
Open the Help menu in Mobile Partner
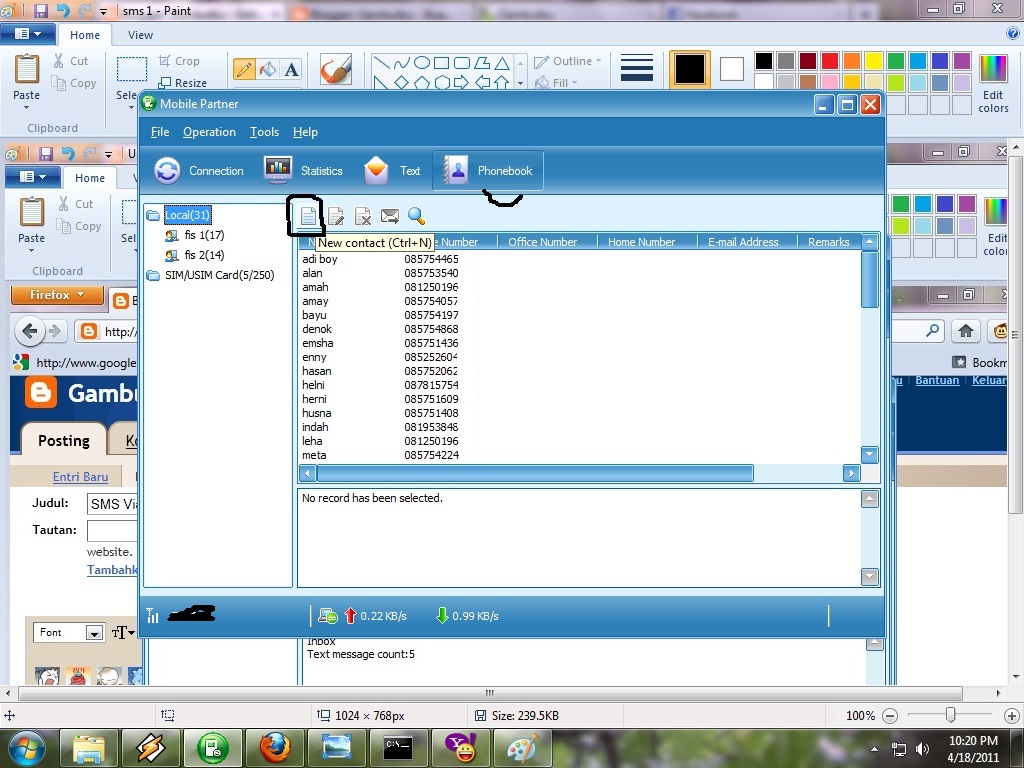point(305,132)
